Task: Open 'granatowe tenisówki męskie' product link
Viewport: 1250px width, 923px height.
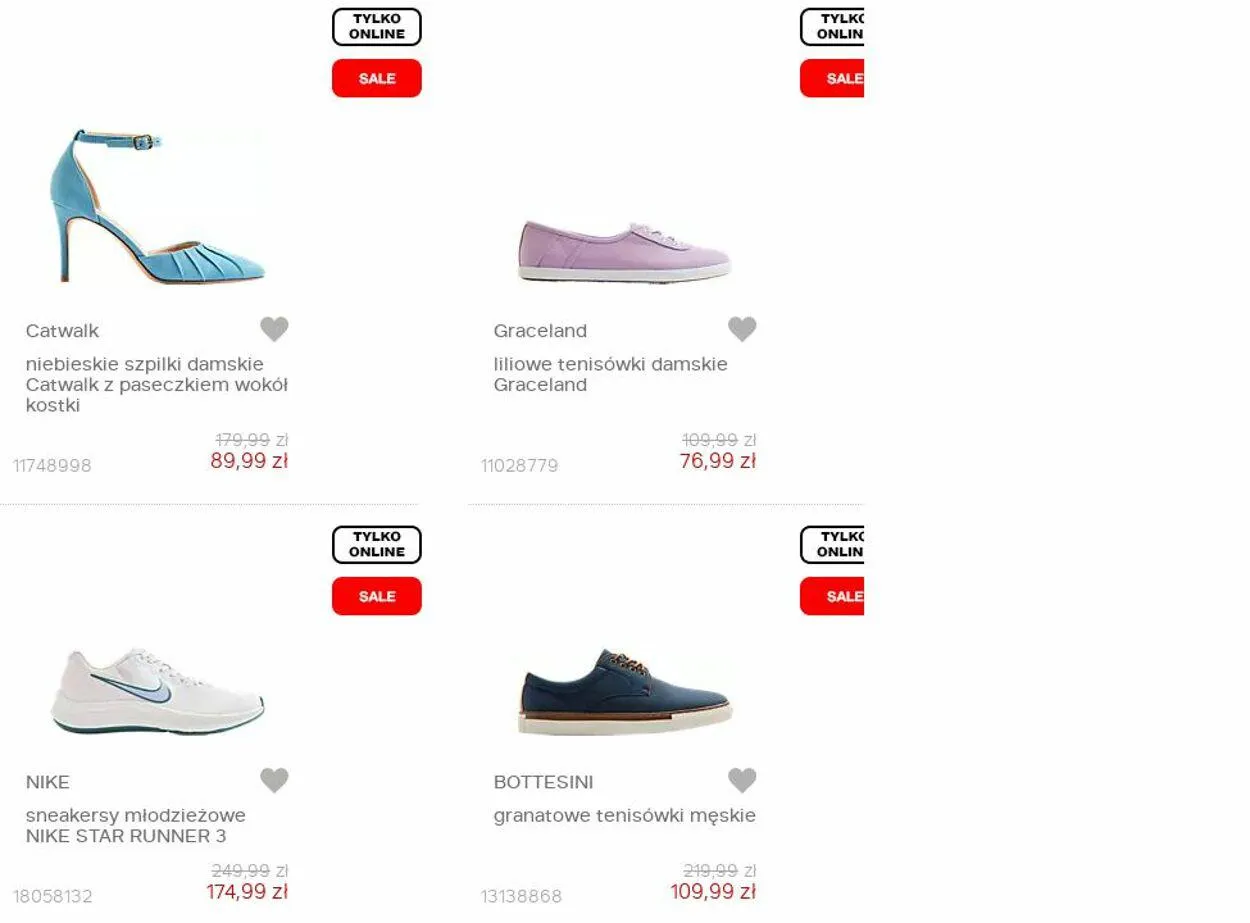Action: pos(624,815)
